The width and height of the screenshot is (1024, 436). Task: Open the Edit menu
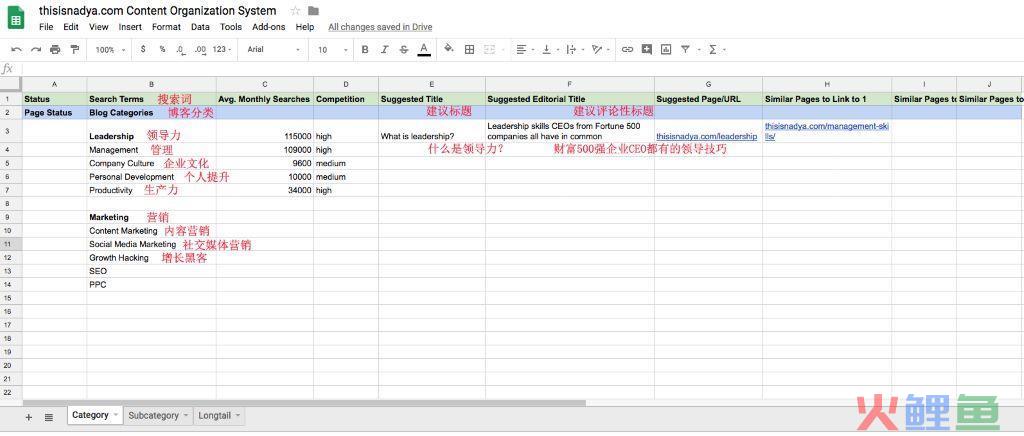[x=71, y=27]
